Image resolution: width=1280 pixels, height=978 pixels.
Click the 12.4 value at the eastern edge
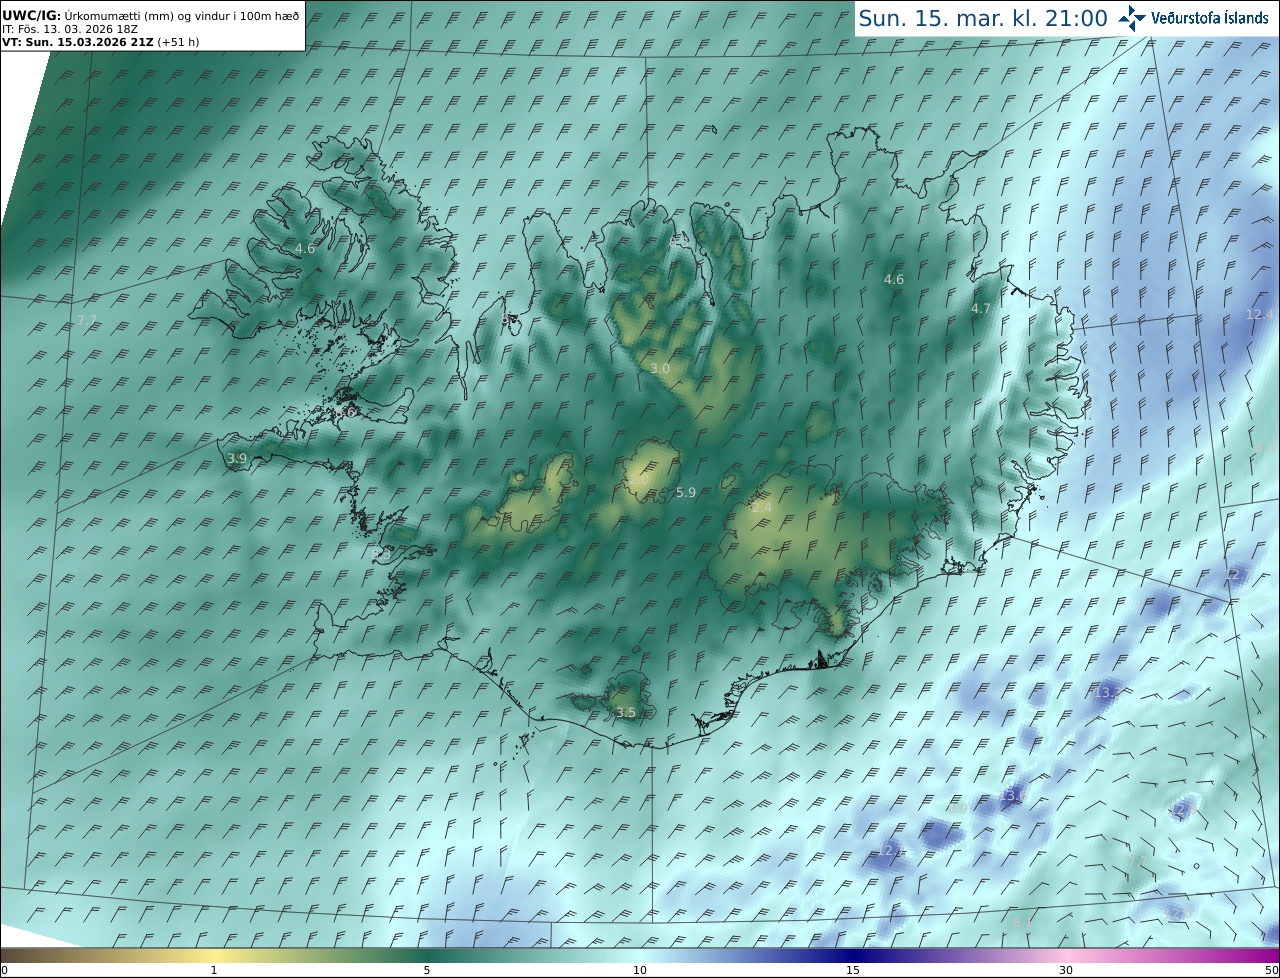[1260, 314]
